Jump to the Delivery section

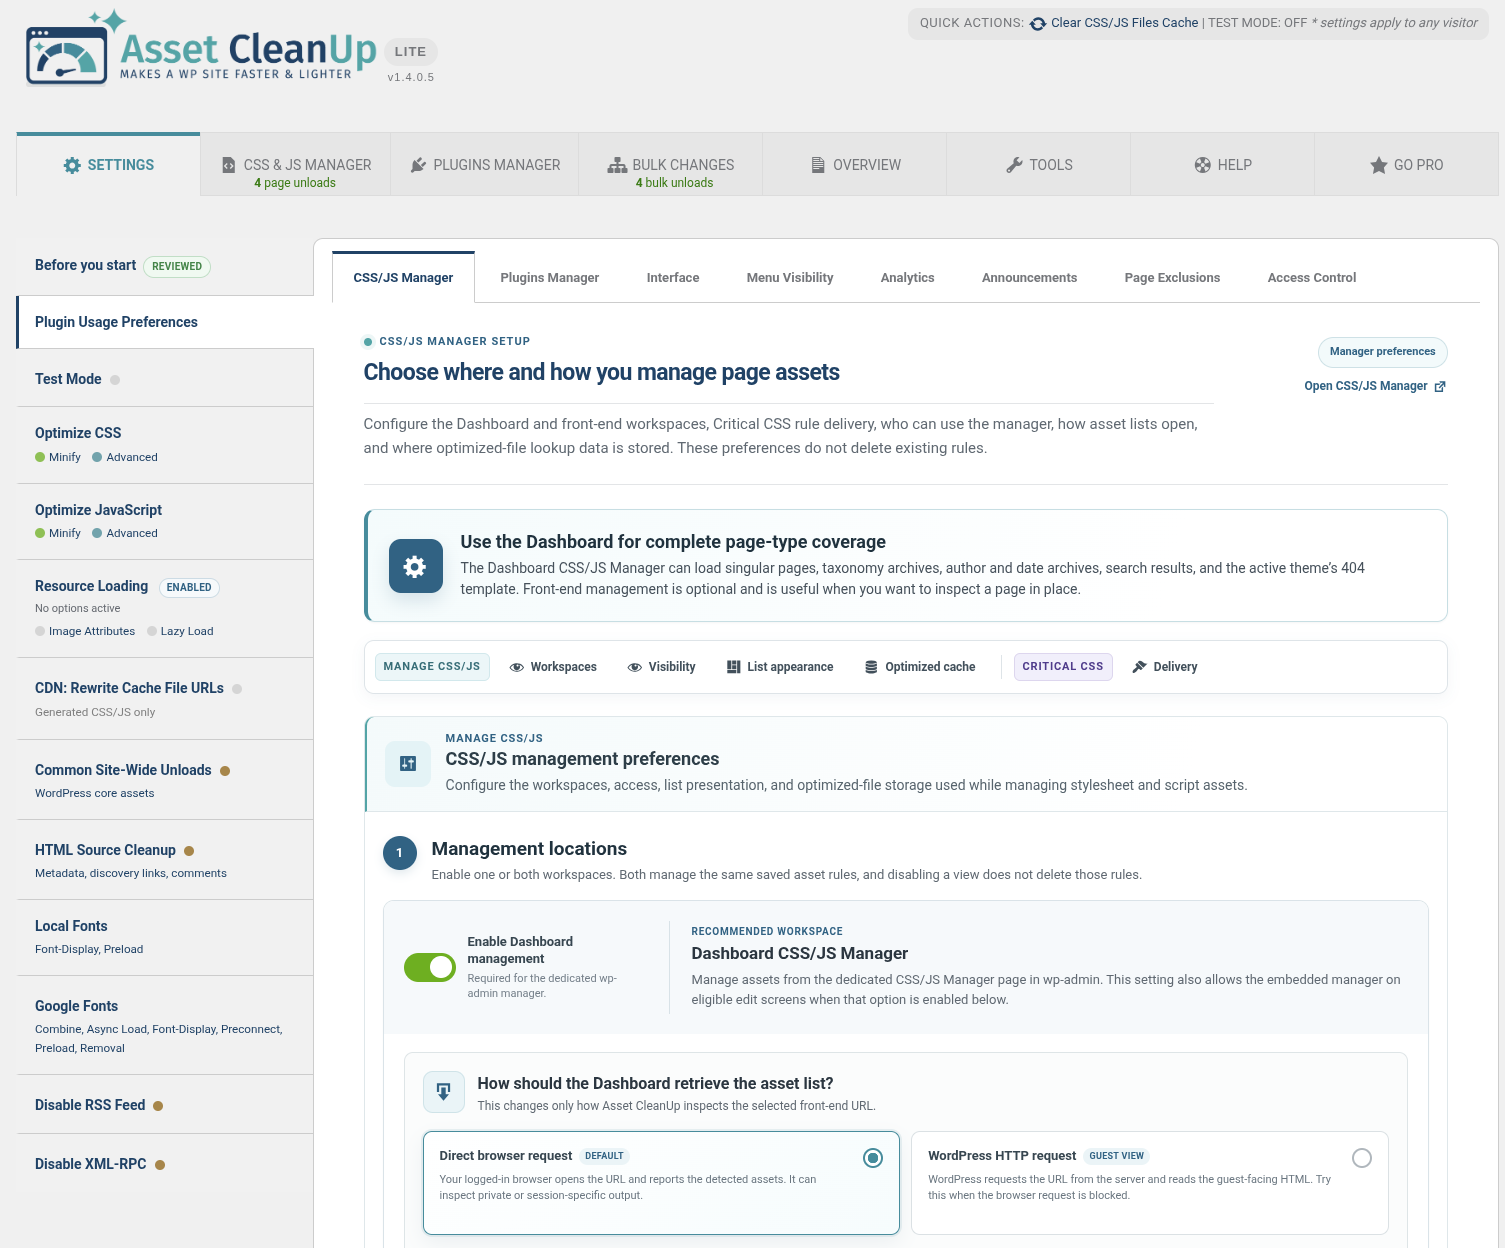[x=1165, y=667]
